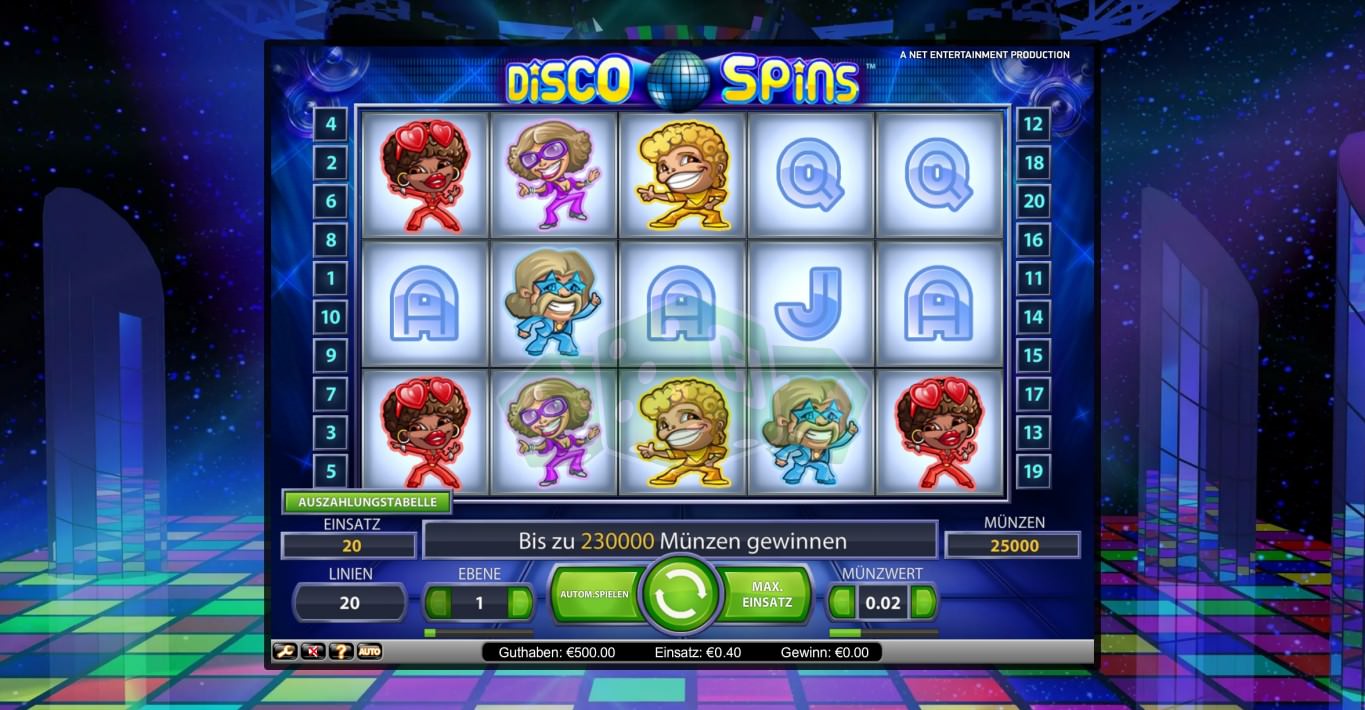Select payline number 4 on left
1365x710 pixels.
tap(330, 125)
